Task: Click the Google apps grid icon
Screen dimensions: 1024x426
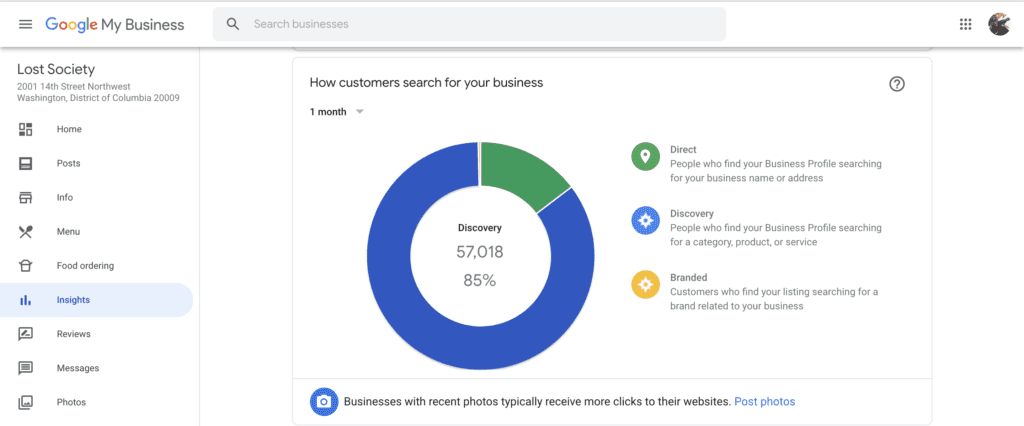Action: (x=965, y=24)
